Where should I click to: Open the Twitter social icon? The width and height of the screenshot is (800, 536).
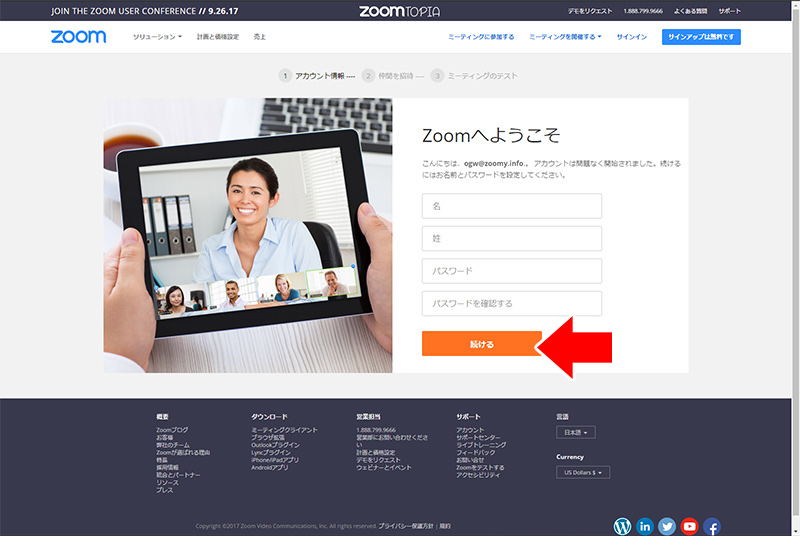667,525
